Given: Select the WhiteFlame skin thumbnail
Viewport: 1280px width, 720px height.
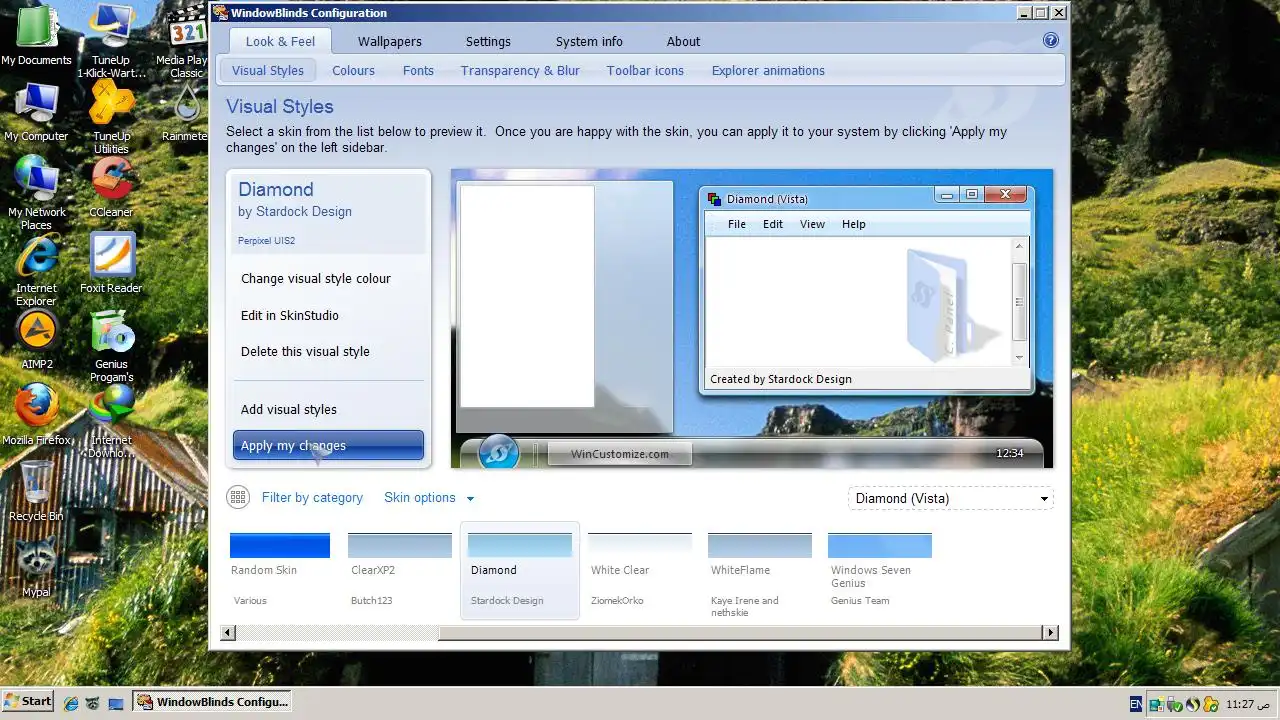Looking at the screenshot, I should tap(760, 575).
